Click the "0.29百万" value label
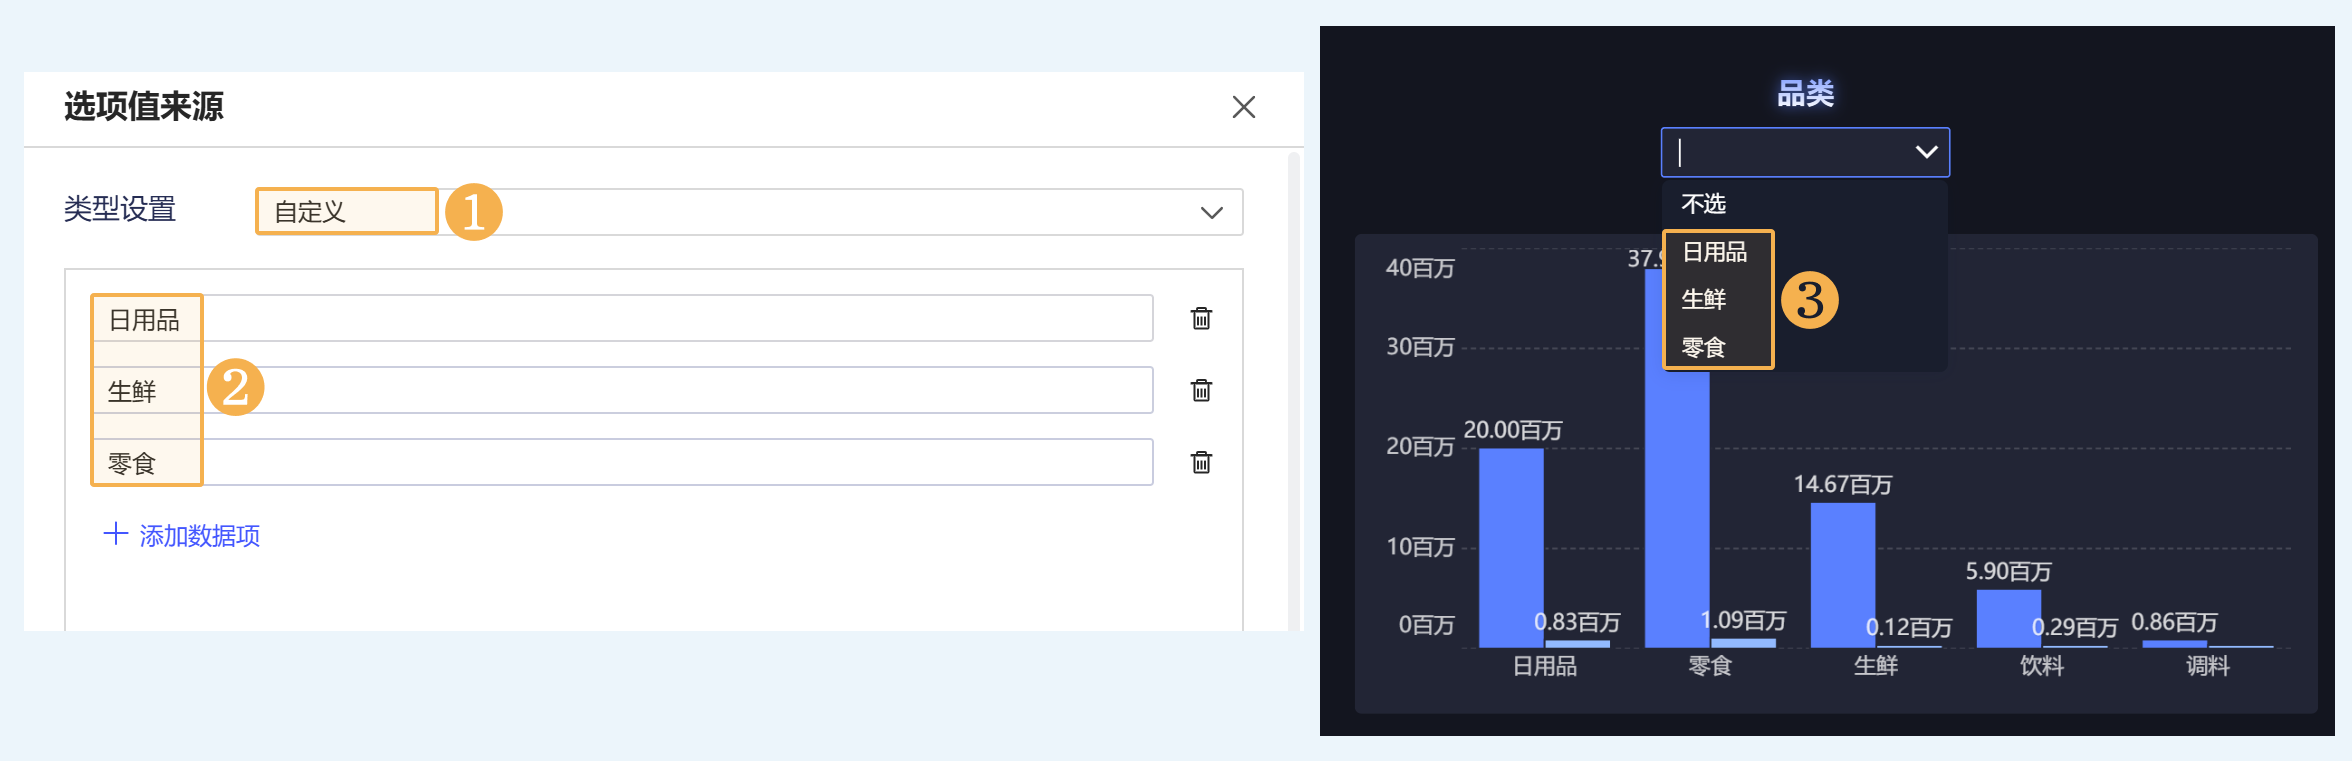This screenshot has width=2352, height=761. coord(2075,627)
